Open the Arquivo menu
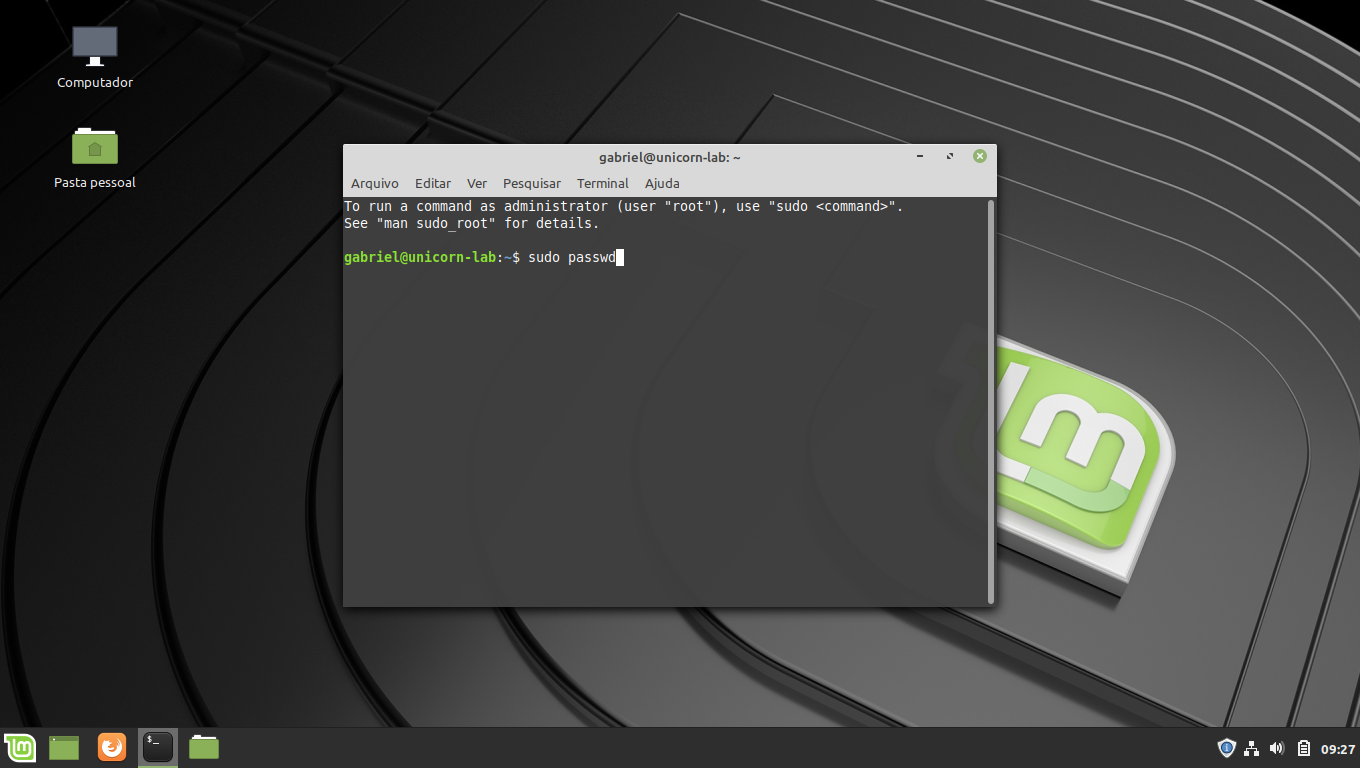Screen dimensions: 1360x768 pos(375,183)
